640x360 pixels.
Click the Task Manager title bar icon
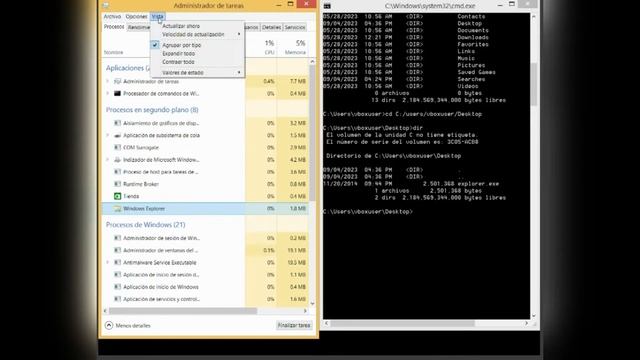(106, 5)
